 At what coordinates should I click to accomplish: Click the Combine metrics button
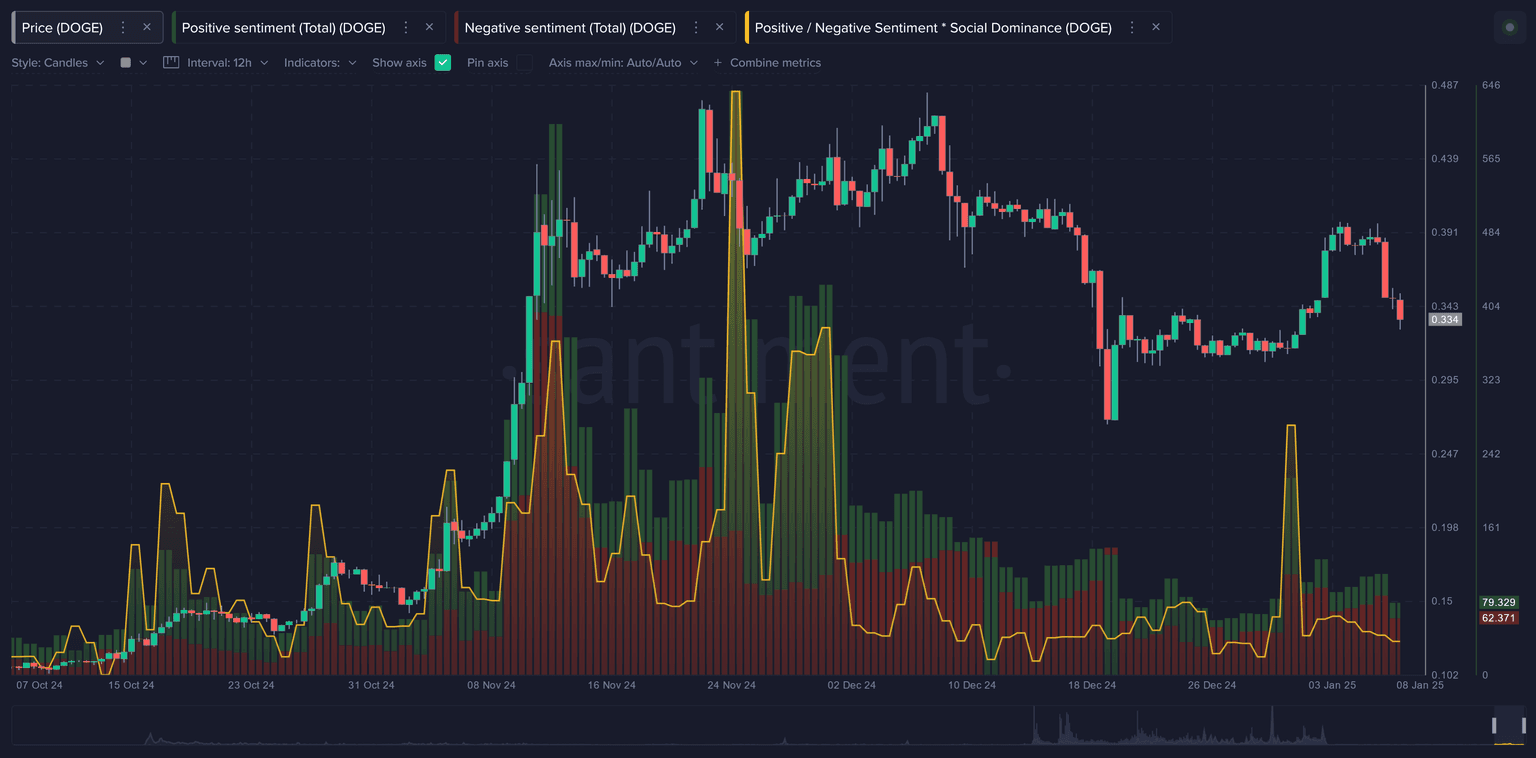click(x=767, y=62)
